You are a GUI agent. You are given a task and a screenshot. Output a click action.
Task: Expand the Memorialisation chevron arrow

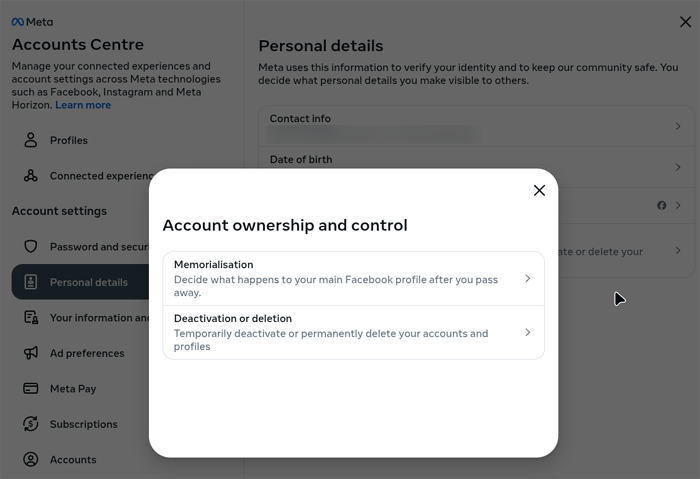pyautogui.click(x=528, y=279)
